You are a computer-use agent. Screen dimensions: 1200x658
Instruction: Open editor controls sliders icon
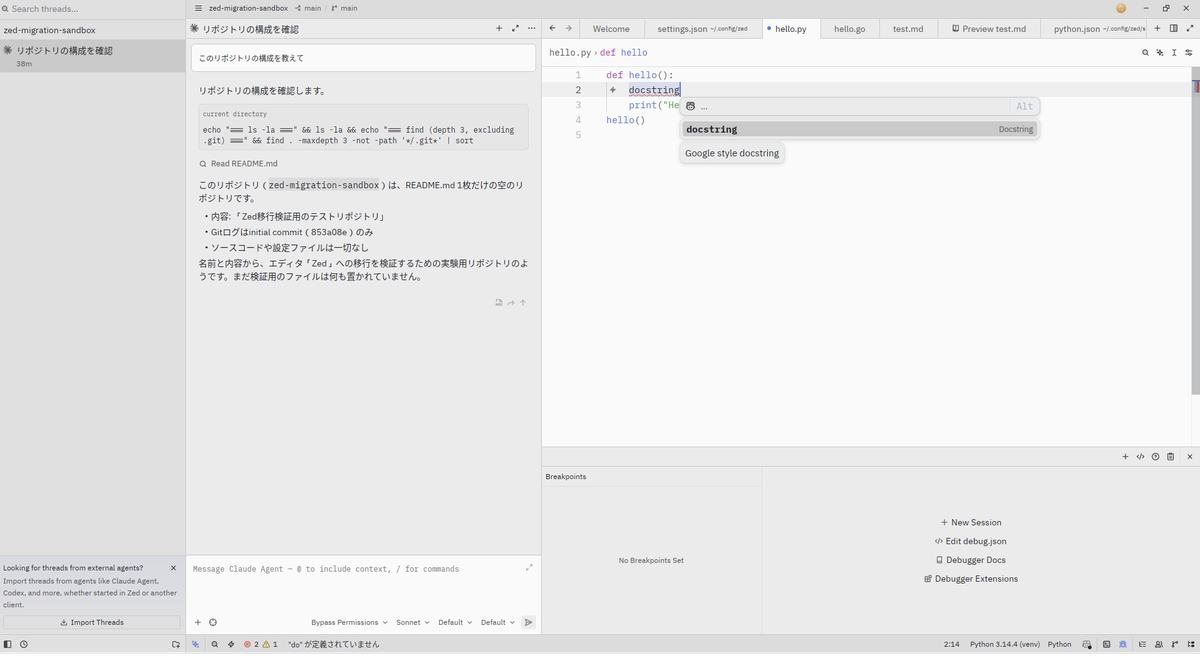(x=1189, y=52)
